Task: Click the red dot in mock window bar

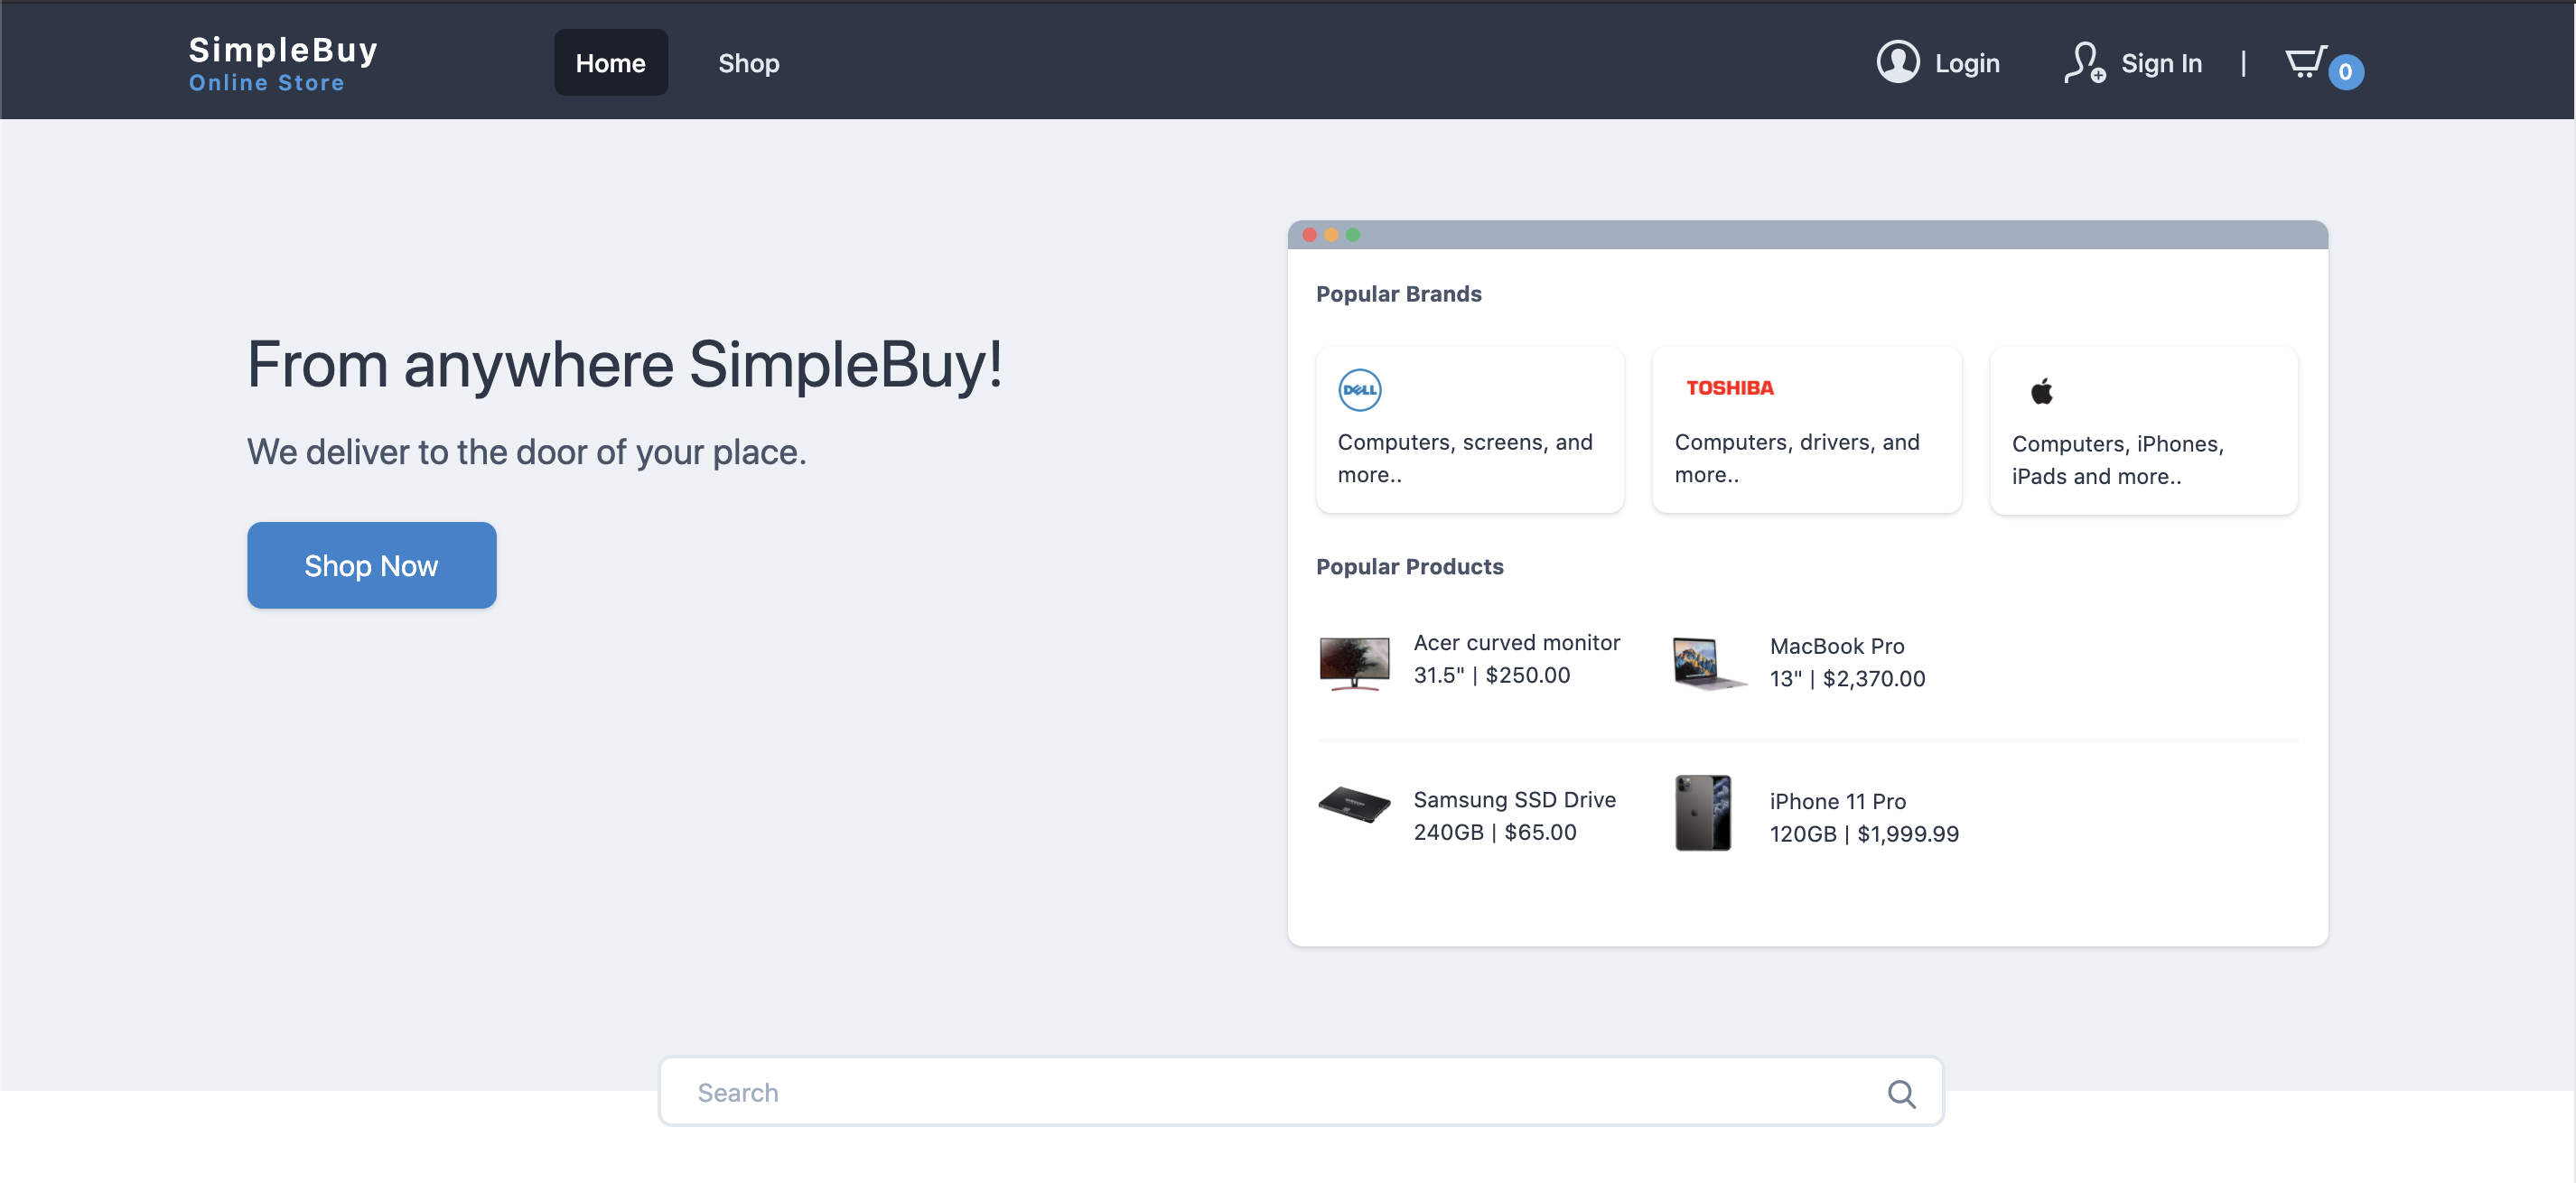Action: 1309,235
